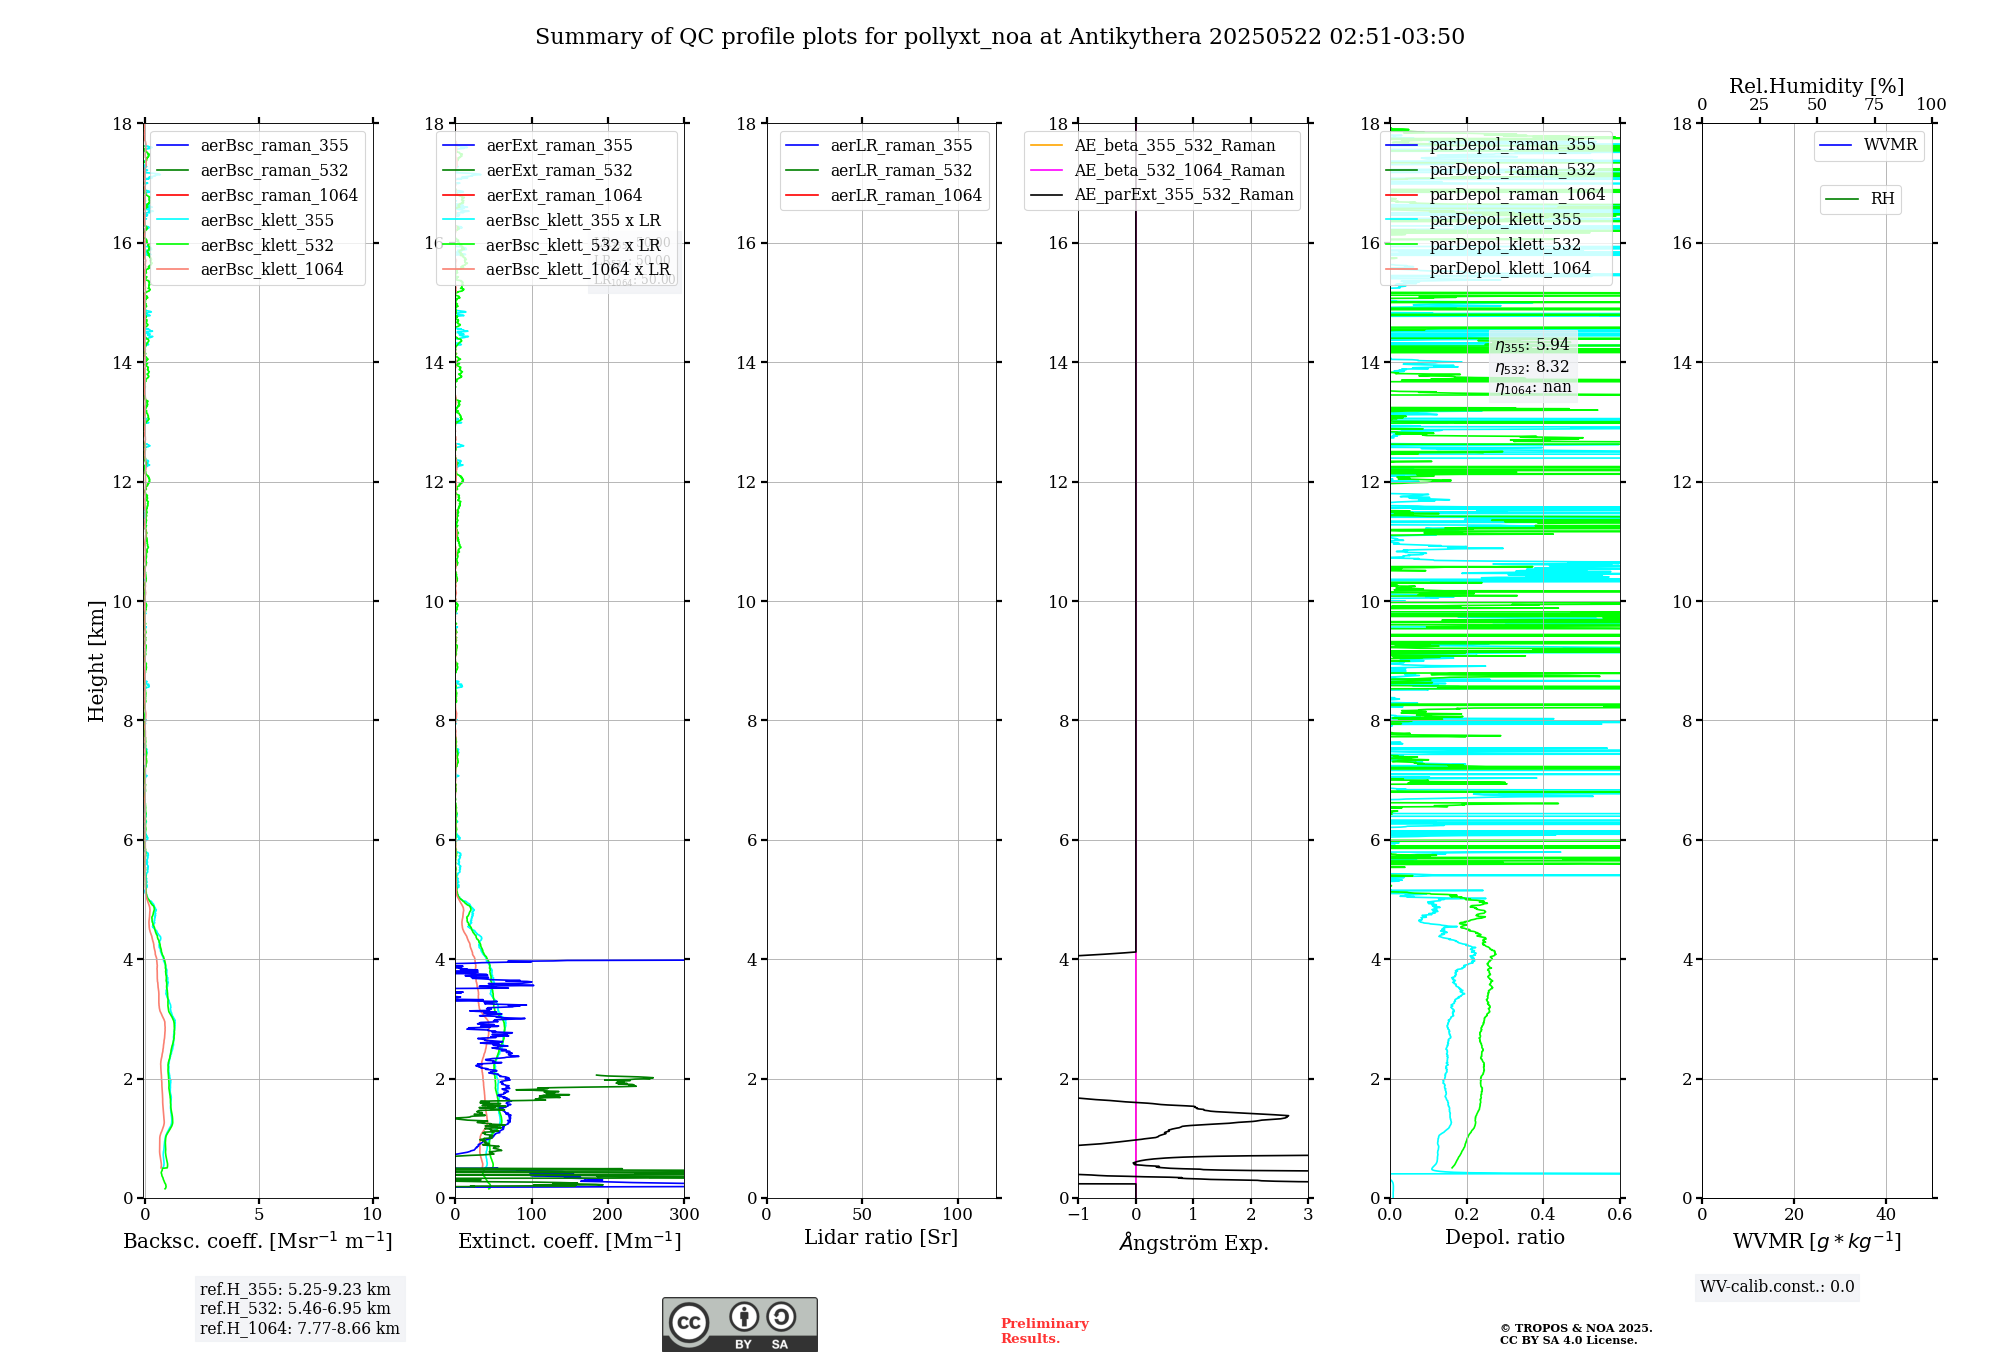Click the Depol. ratio axis label
Screen dimensions: 2000x1360
pos(1505,1238)
